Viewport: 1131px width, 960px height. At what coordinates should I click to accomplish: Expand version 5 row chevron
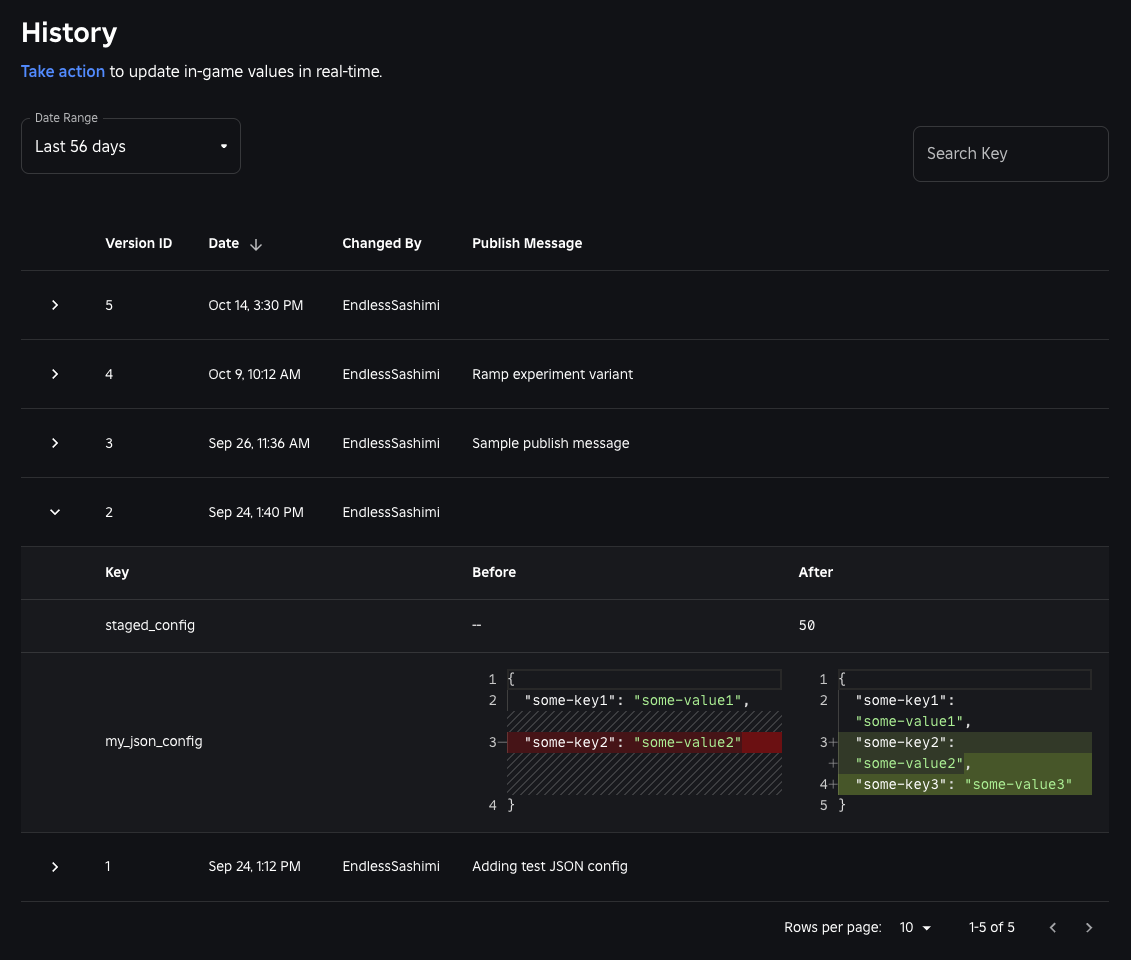click(55, 305)
